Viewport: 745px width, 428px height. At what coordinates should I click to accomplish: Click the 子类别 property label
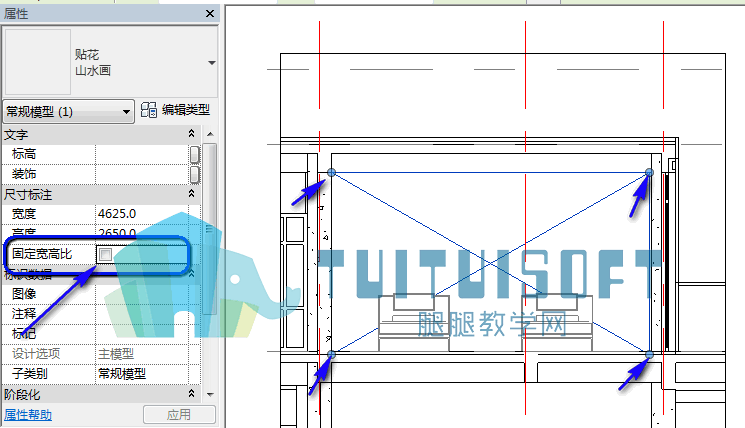(x=29, y=374)
